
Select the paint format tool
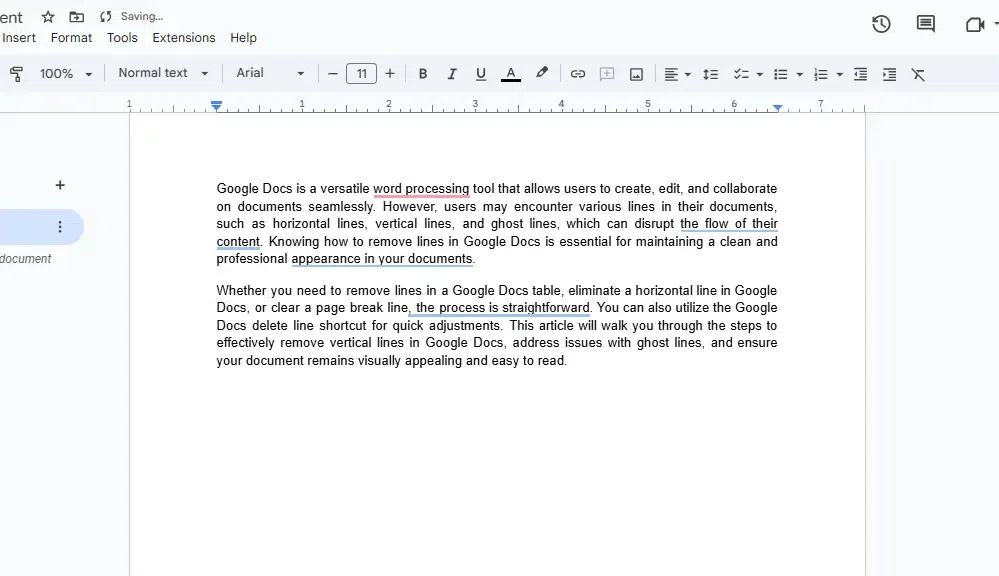coord(17,74)
